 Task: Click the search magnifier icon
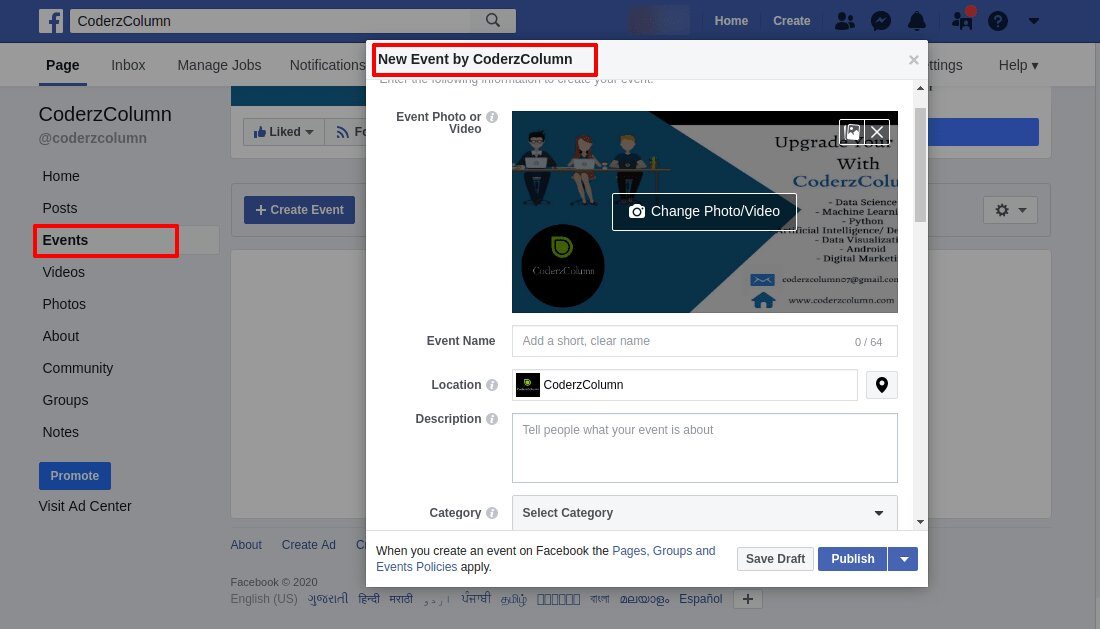493,20
